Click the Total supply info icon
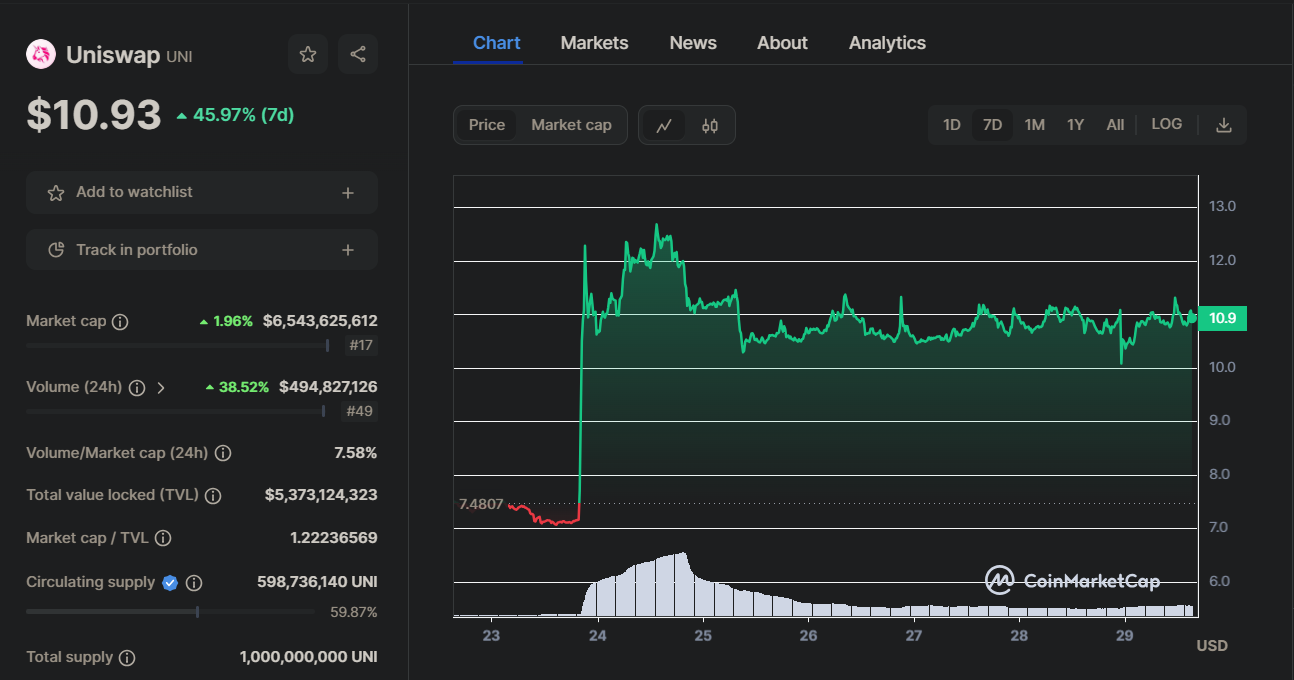Viewport: 1294px width, 680px height. pos(127,658)
